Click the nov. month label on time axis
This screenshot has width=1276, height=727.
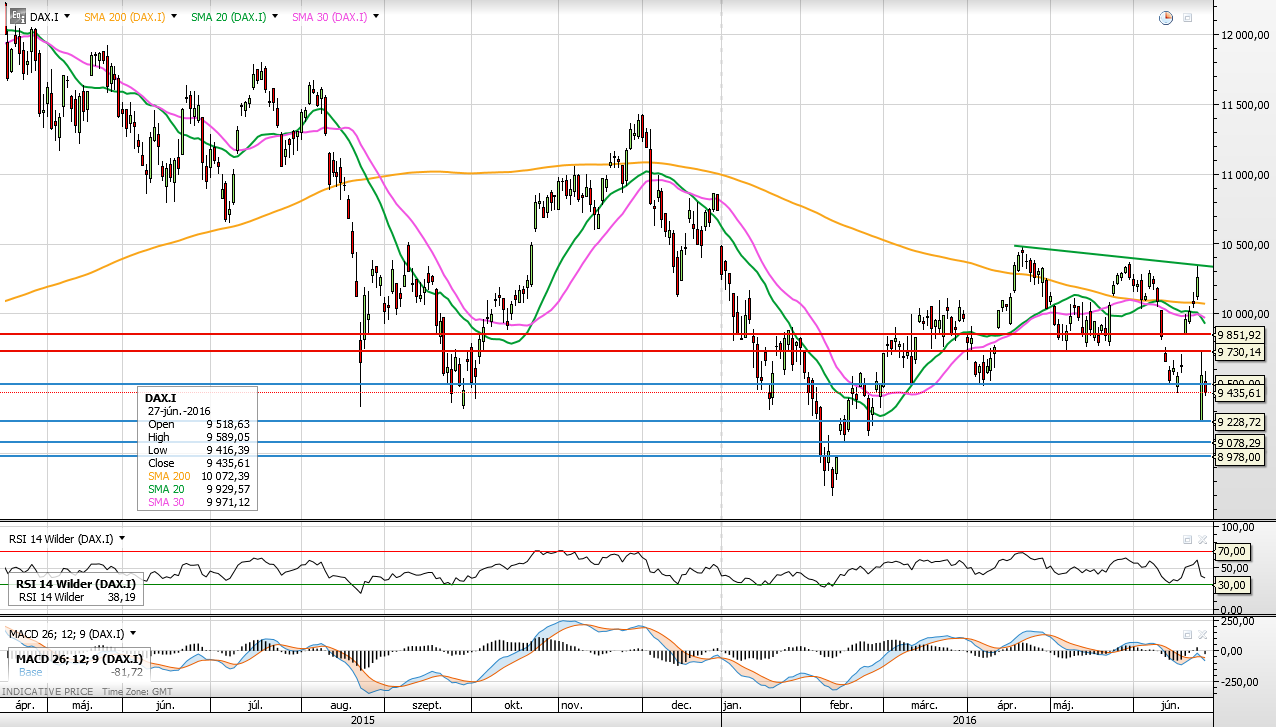coord(571,705)
